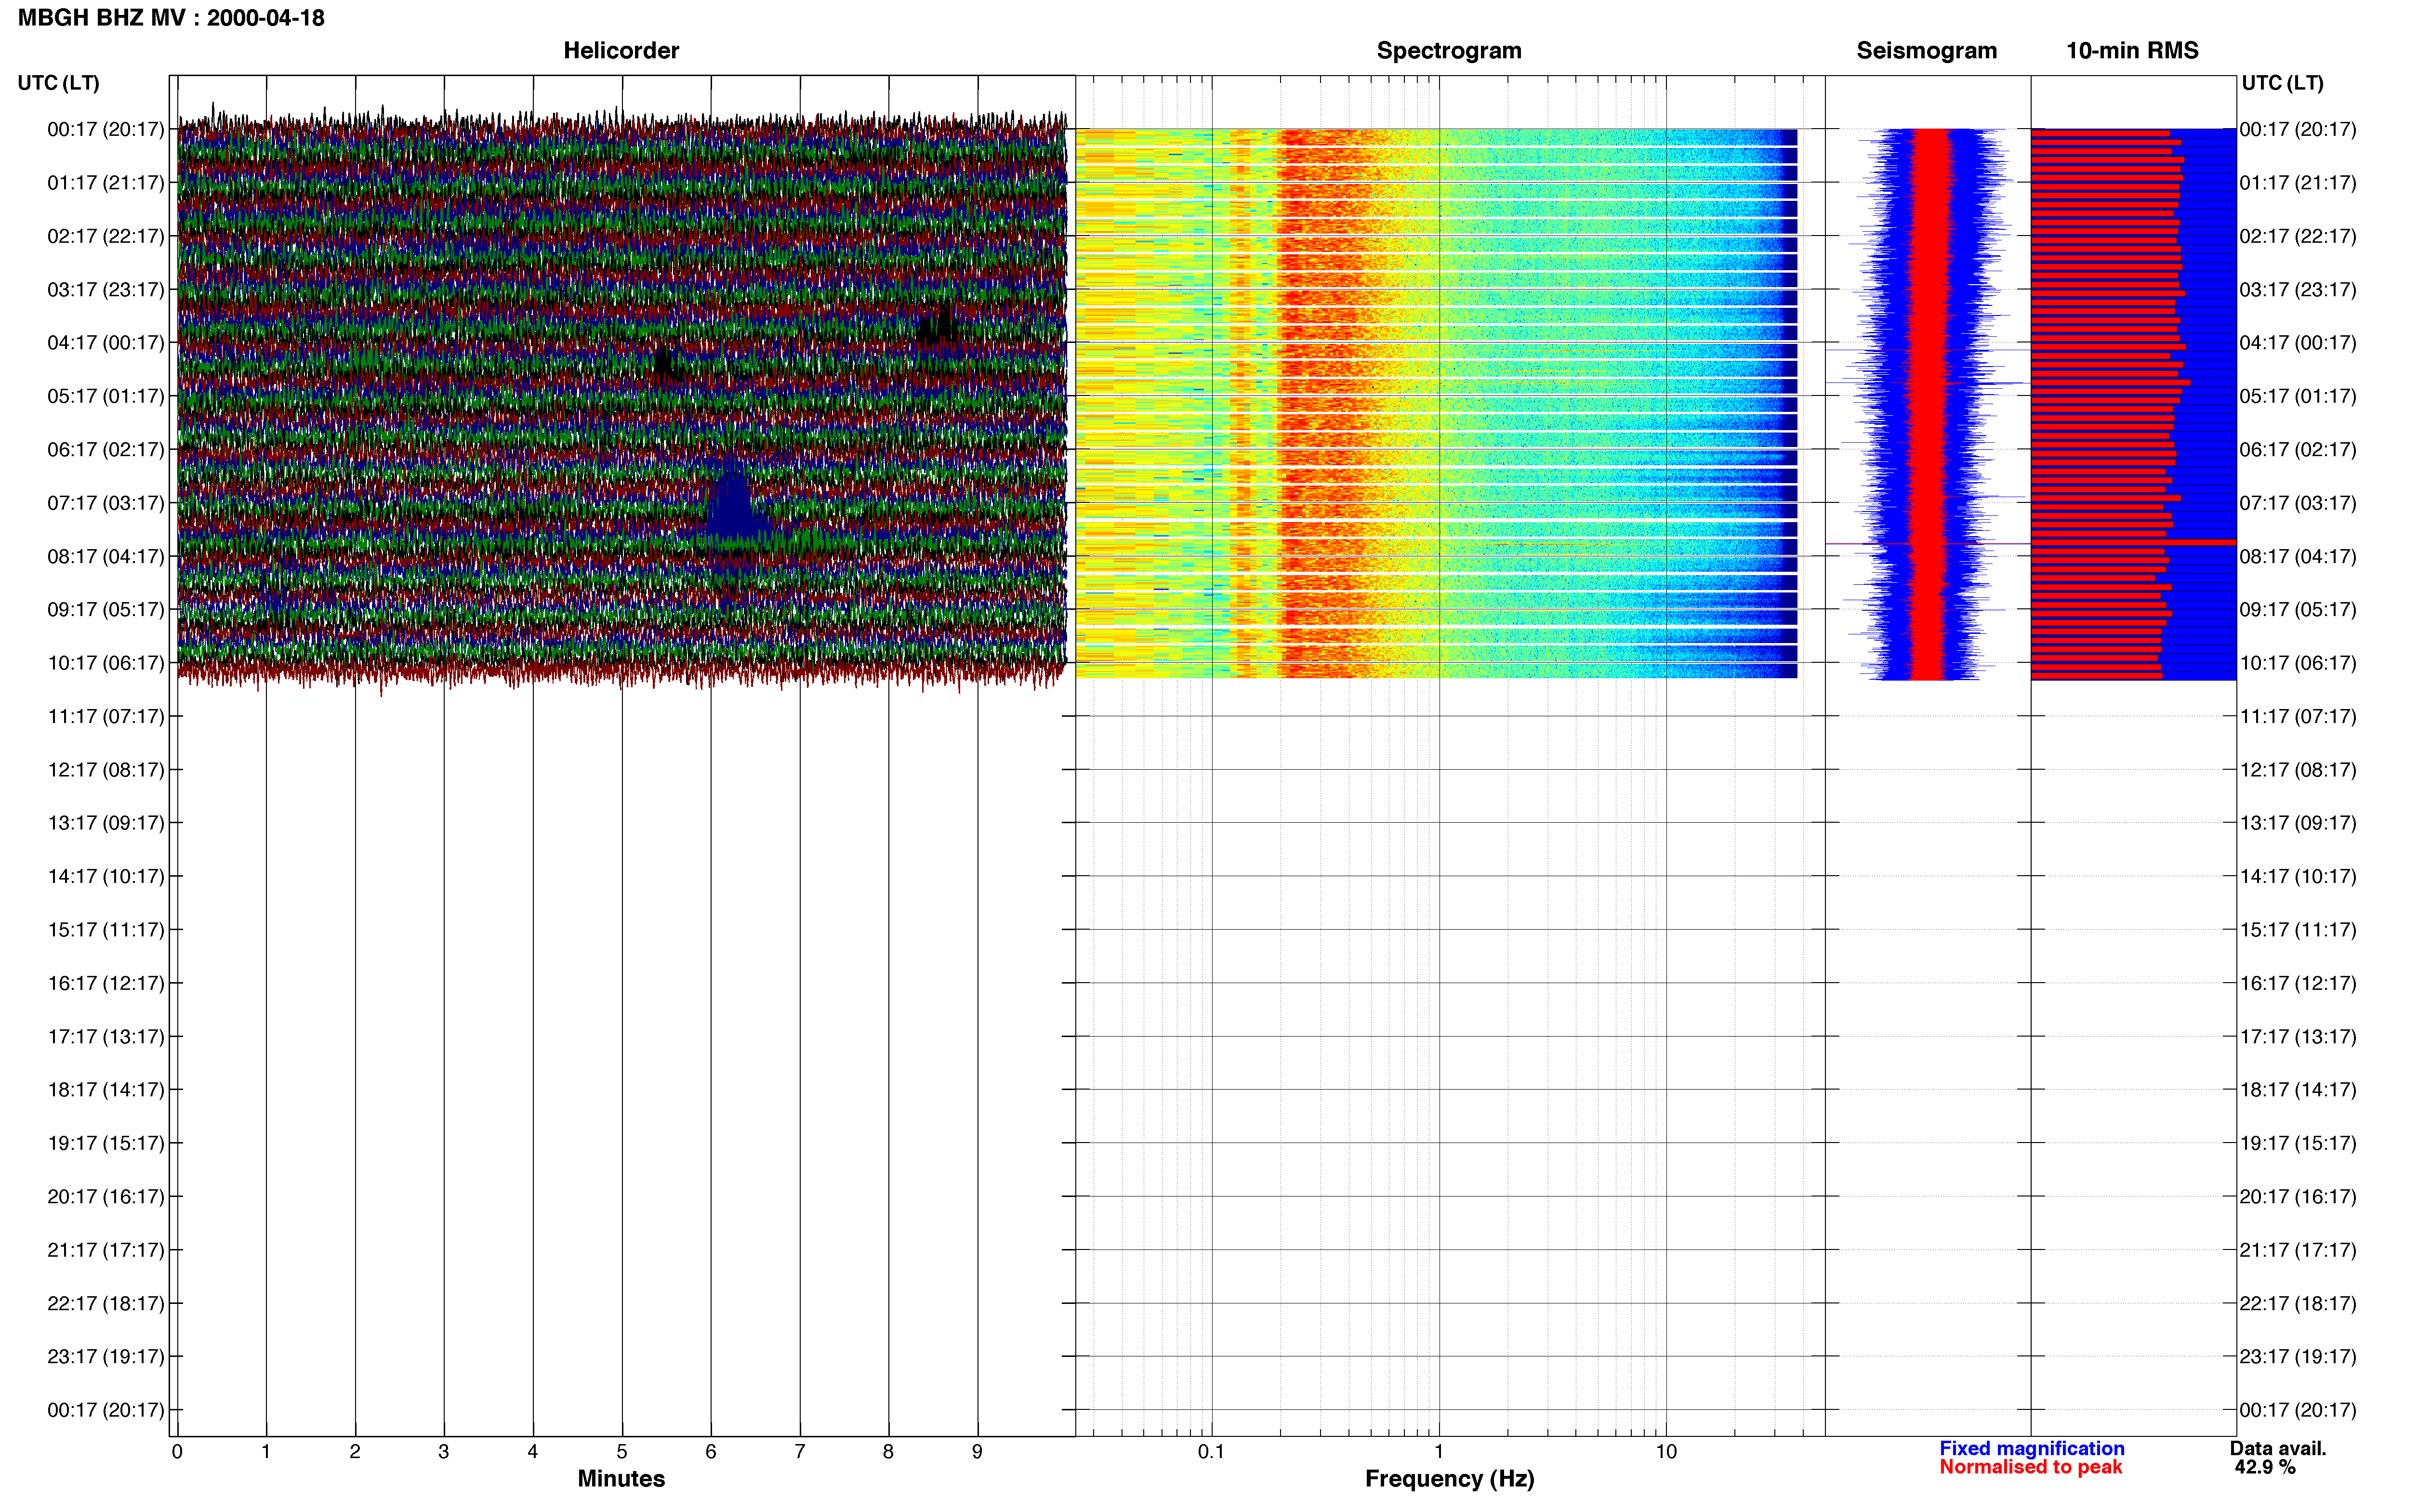Click the red low-frequency band in the spectrogram

pyautogui.click(x=1320, y=403)
